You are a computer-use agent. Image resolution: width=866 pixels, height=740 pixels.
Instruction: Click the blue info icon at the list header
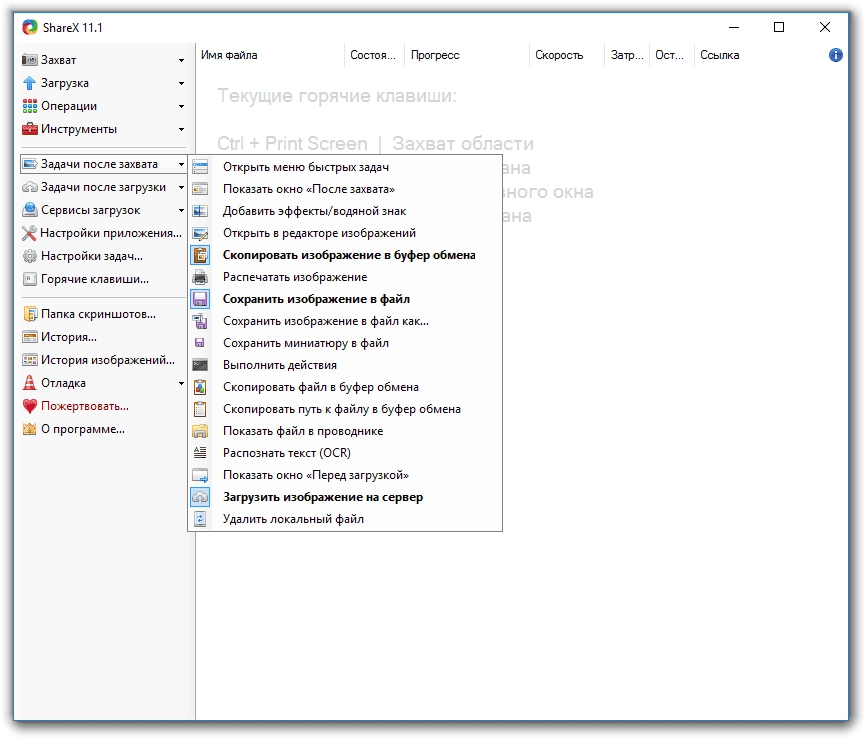(836, 55)
